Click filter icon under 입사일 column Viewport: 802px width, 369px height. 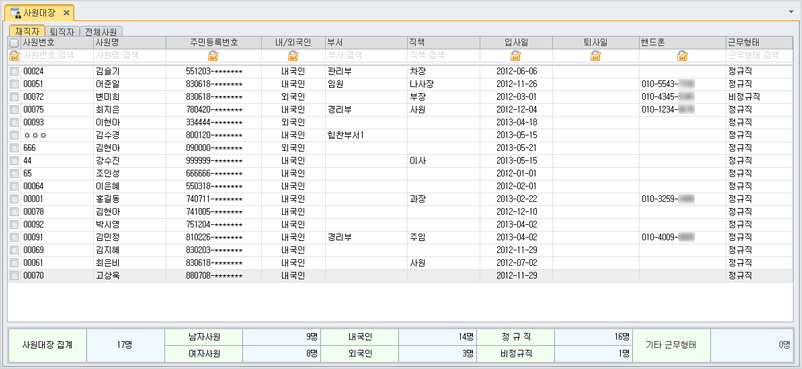[x=516, y=55]
